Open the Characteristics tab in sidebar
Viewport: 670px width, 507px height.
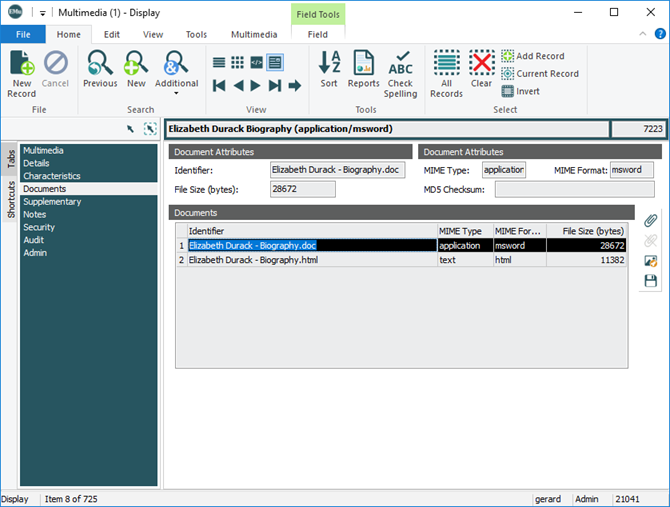click(88, 176)
